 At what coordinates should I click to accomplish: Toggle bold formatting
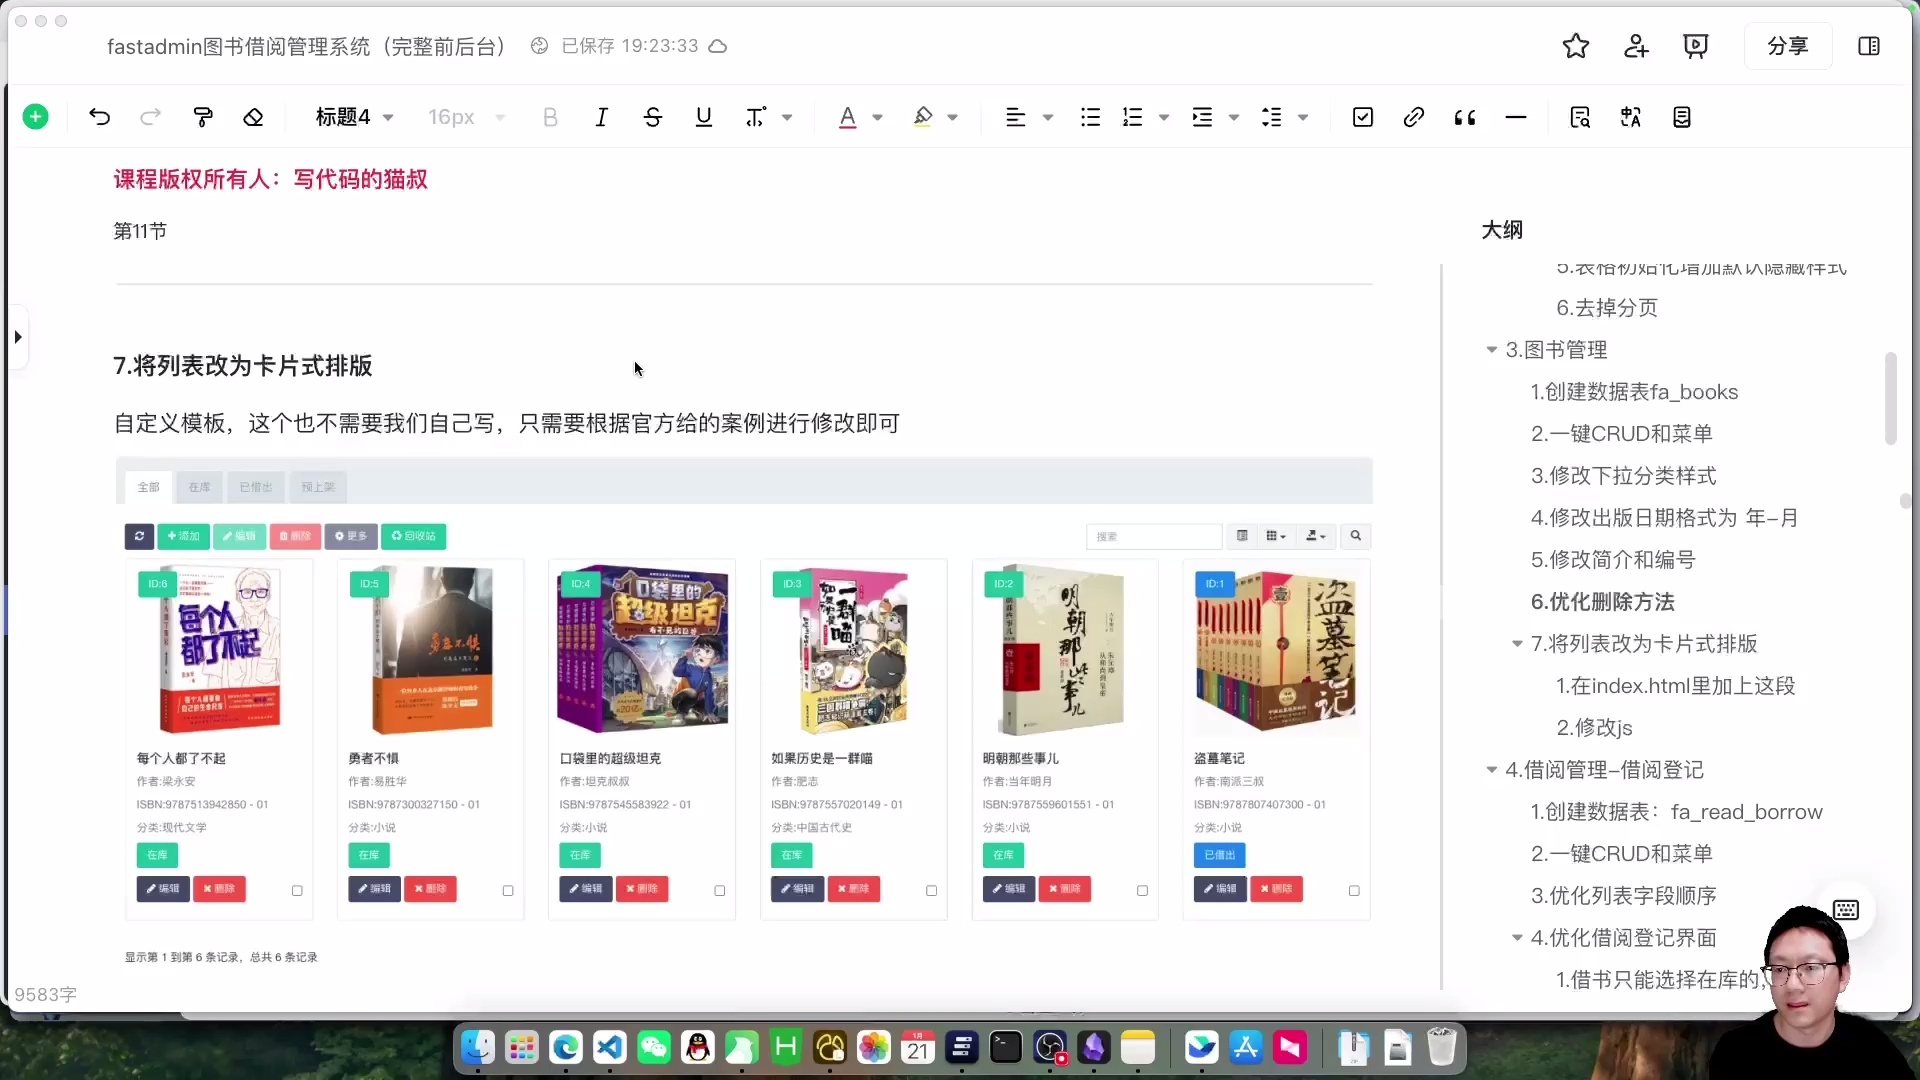point(550,117)
